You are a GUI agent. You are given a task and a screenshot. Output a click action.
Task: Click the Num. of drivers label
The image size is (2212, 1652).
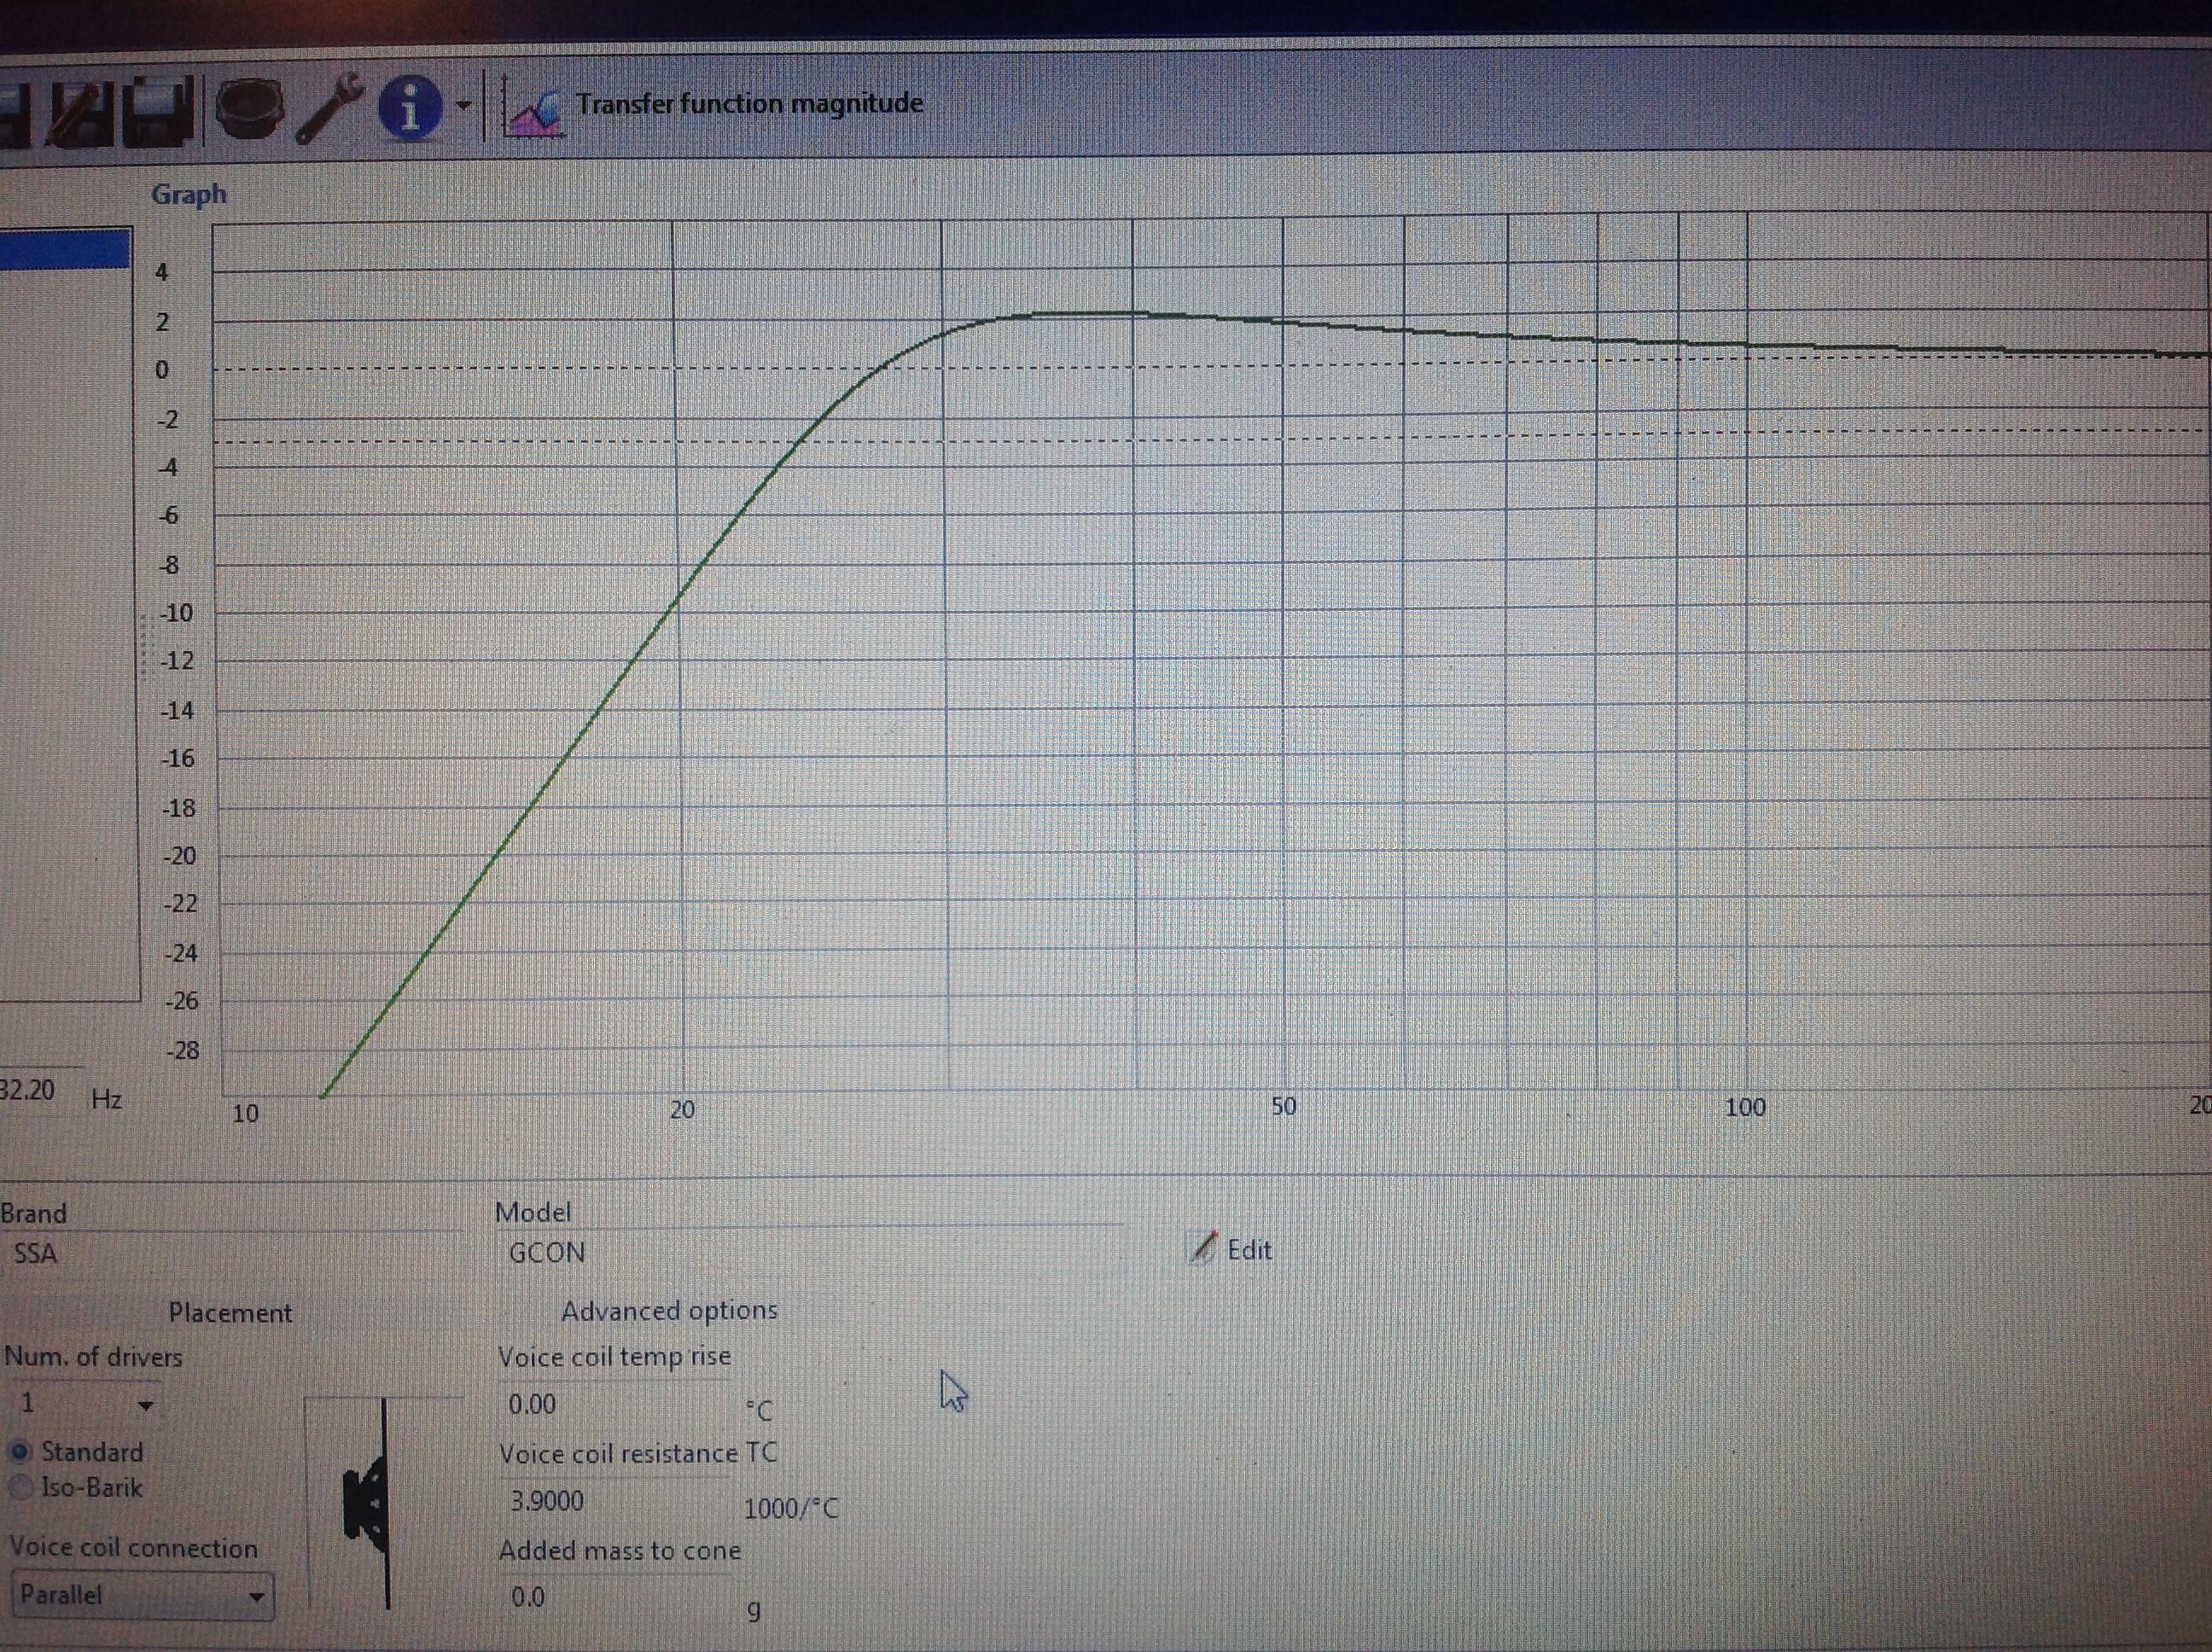(94, 1357)
